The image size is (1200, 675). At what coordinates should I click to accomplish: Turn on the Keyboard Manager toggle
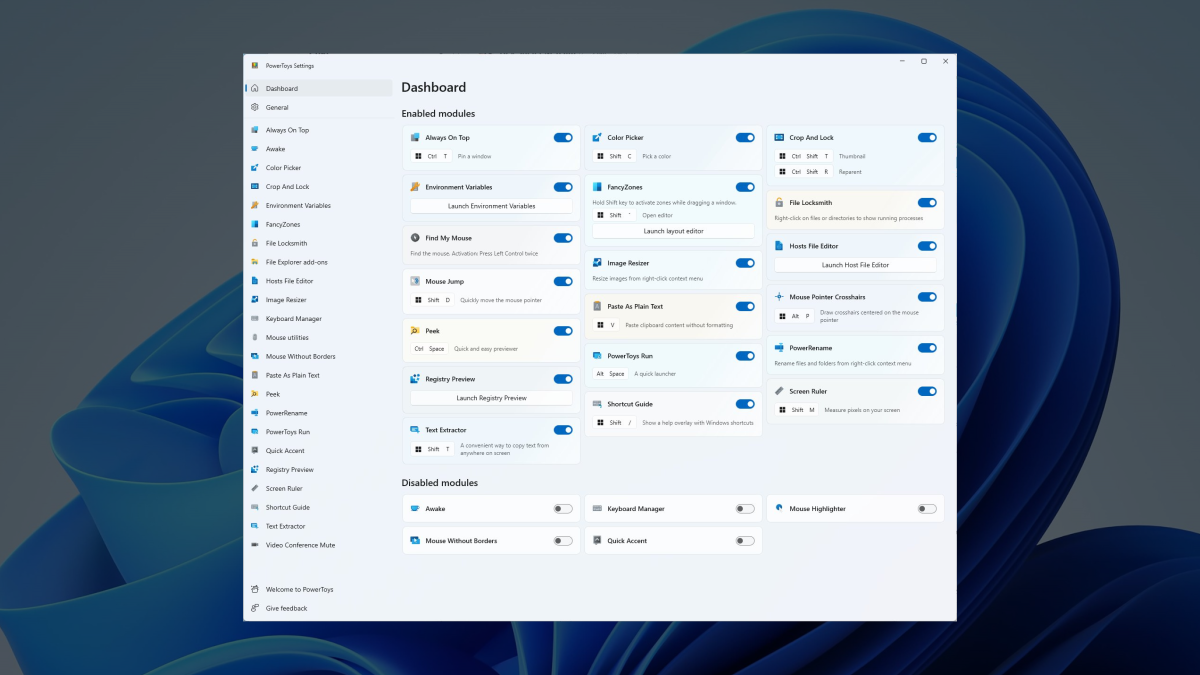point(745,508)
